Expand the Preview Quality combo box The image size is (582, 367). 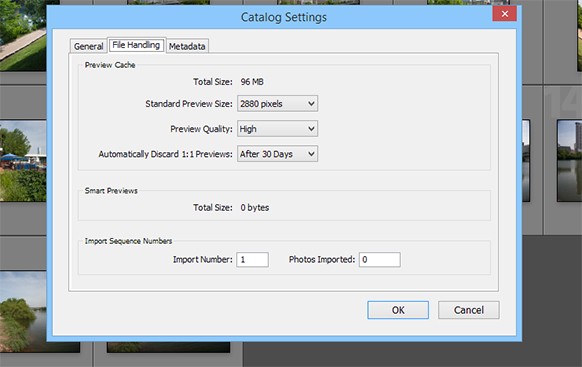(277, 129)
